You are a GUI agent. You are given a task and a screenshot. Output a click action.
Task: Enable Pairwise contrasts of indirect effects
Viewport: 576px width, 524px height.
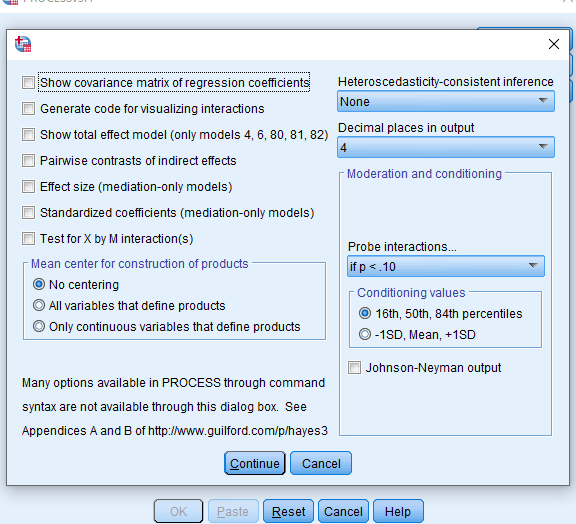coord(28,161)
